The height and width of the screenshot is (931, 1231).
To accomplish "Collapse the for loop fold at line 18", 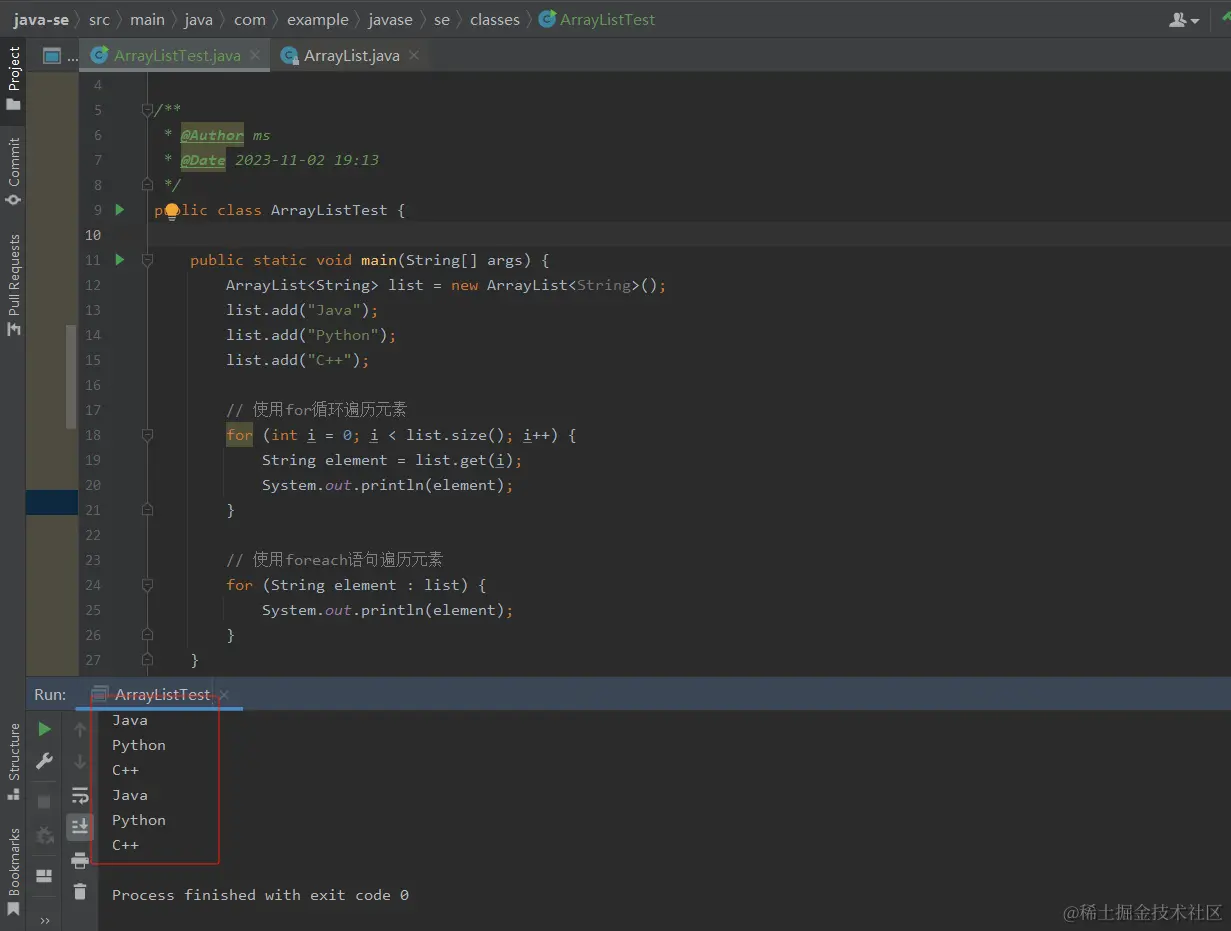I will click(x=147, y=435).
